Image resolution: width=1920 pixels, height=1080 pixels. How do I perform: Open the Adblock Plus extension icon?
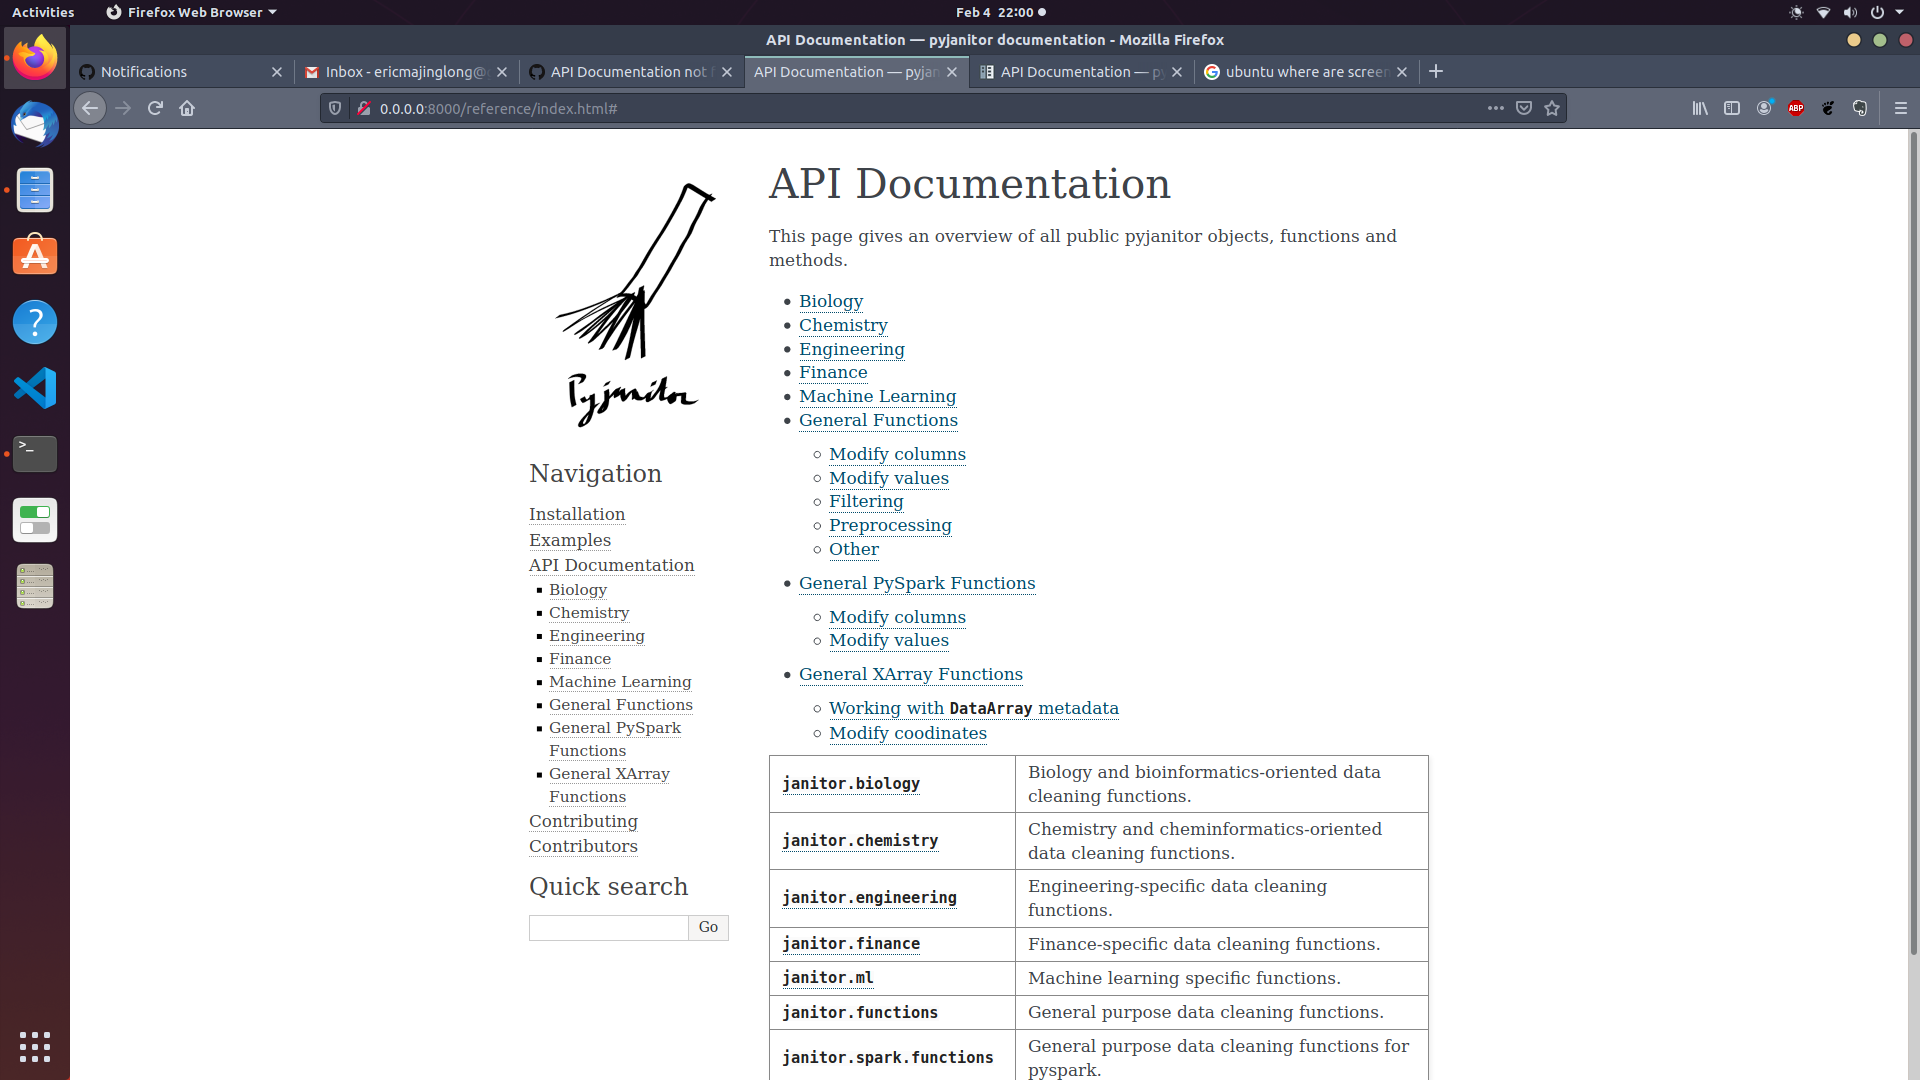click(1795, 108)
